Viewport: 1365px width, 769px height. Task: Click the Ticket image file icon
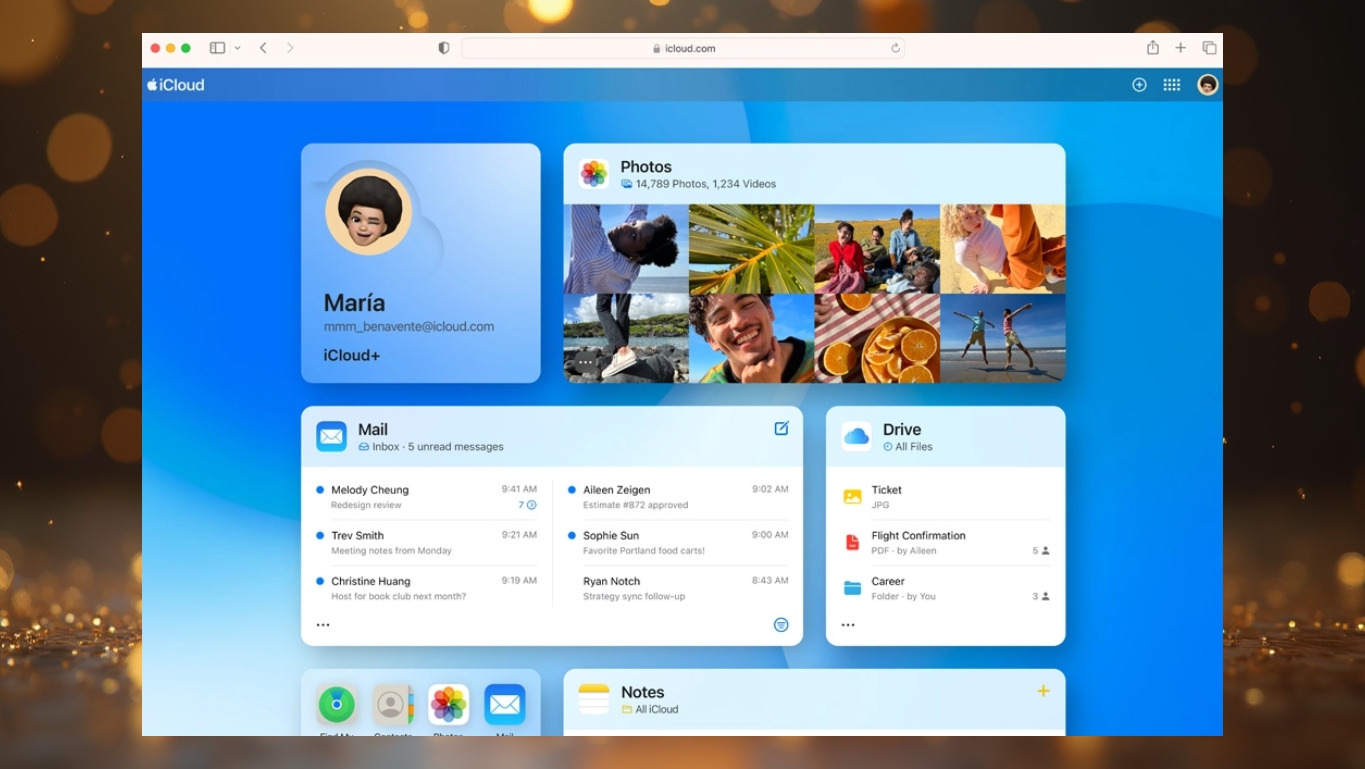tap(852, 497)
